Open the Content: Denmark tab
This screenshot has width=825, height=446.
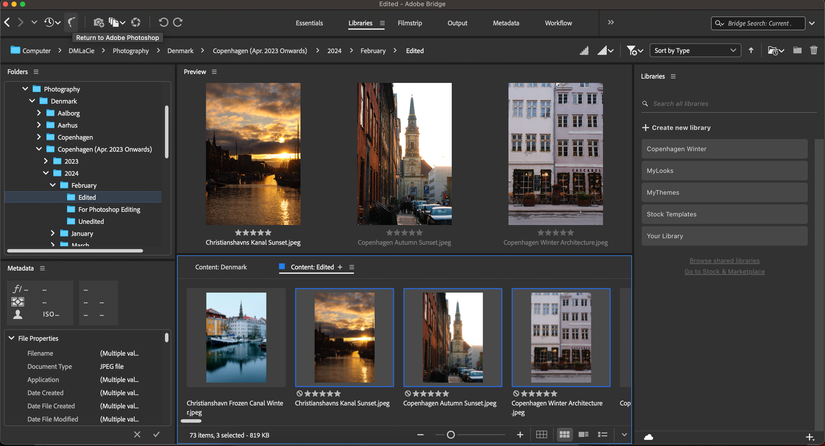[x=220, y=267]
